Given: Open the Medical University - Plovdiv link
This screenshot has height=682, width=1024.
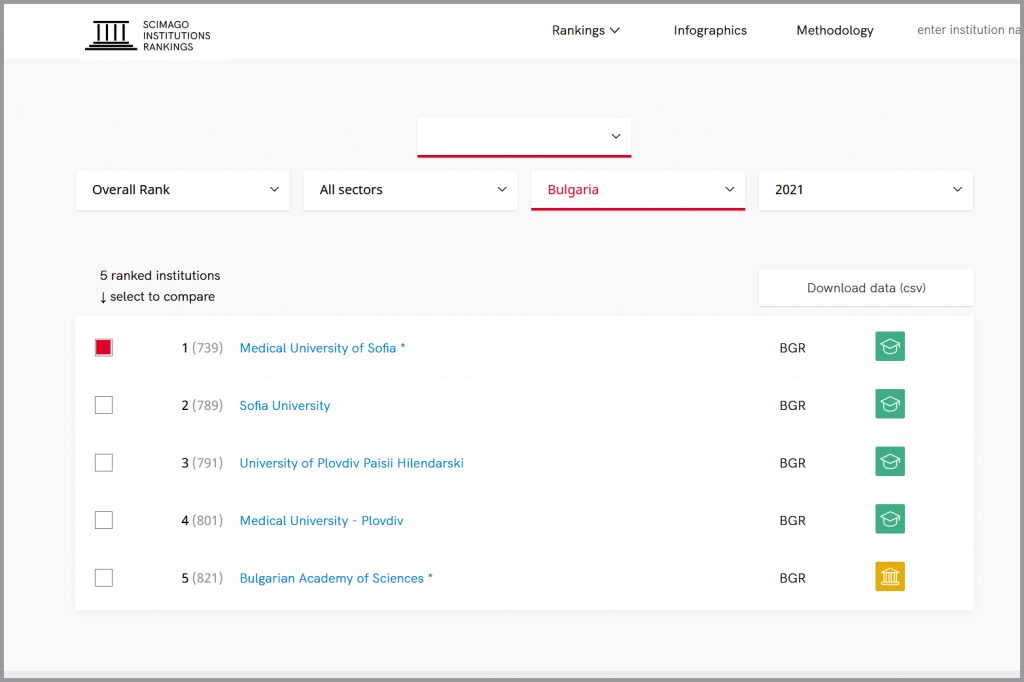Looking at the screenshot, I should (321, 521).
